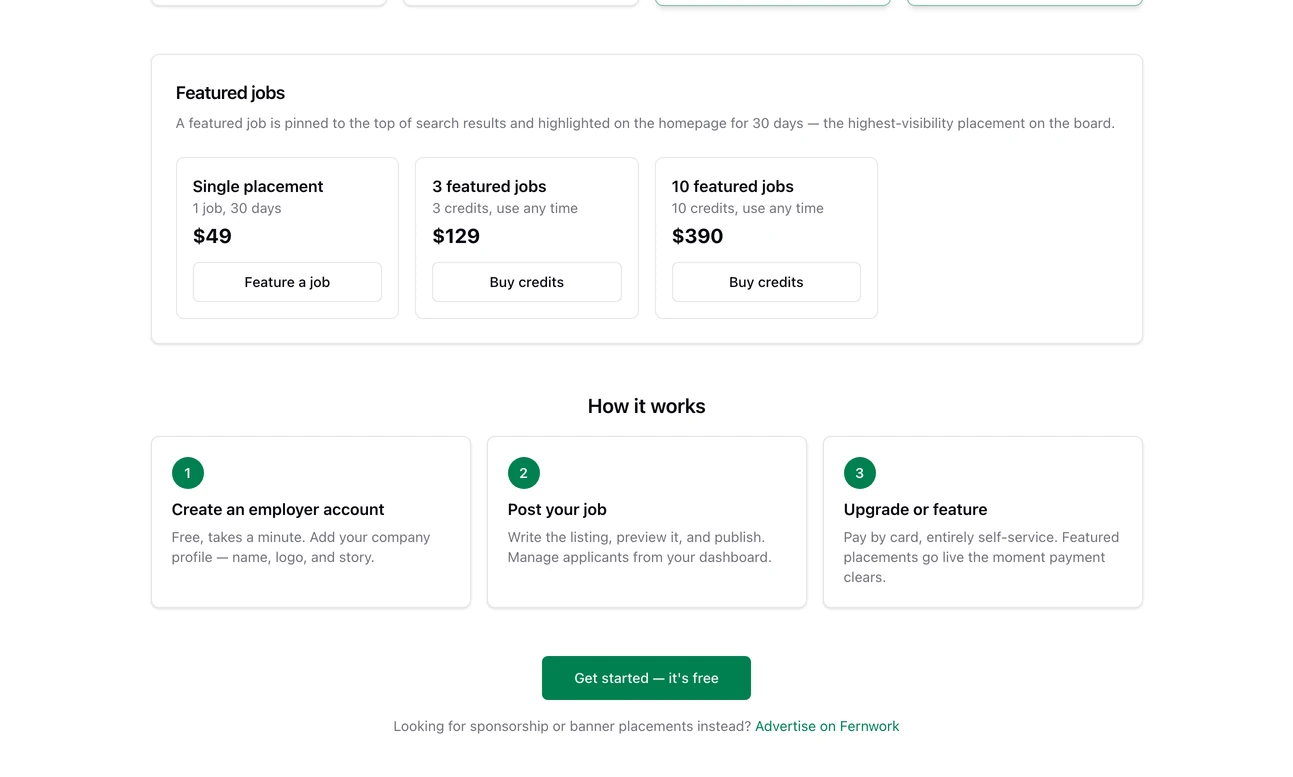The height and width of the screenshot is (777, 1293).
Task: Click the $129 price
Action: pos(456,236)
